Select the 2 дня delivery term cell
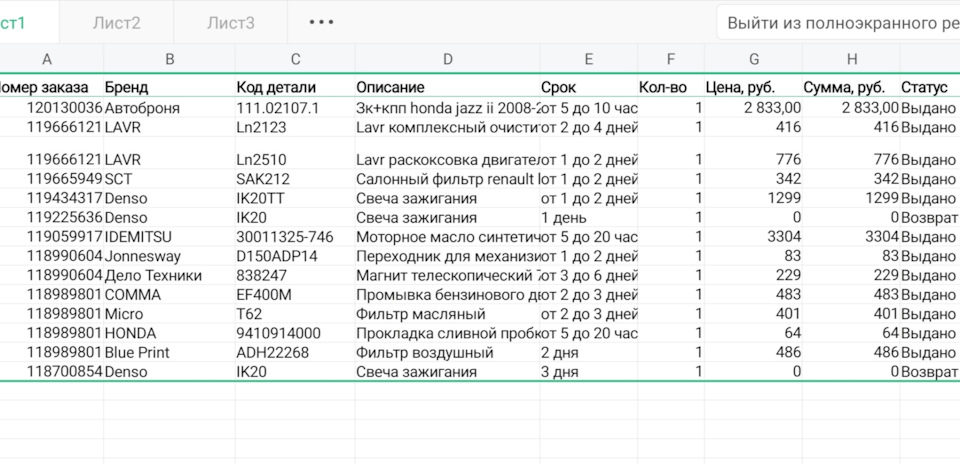Screen dimensions: 960x464 pos(588,353)
